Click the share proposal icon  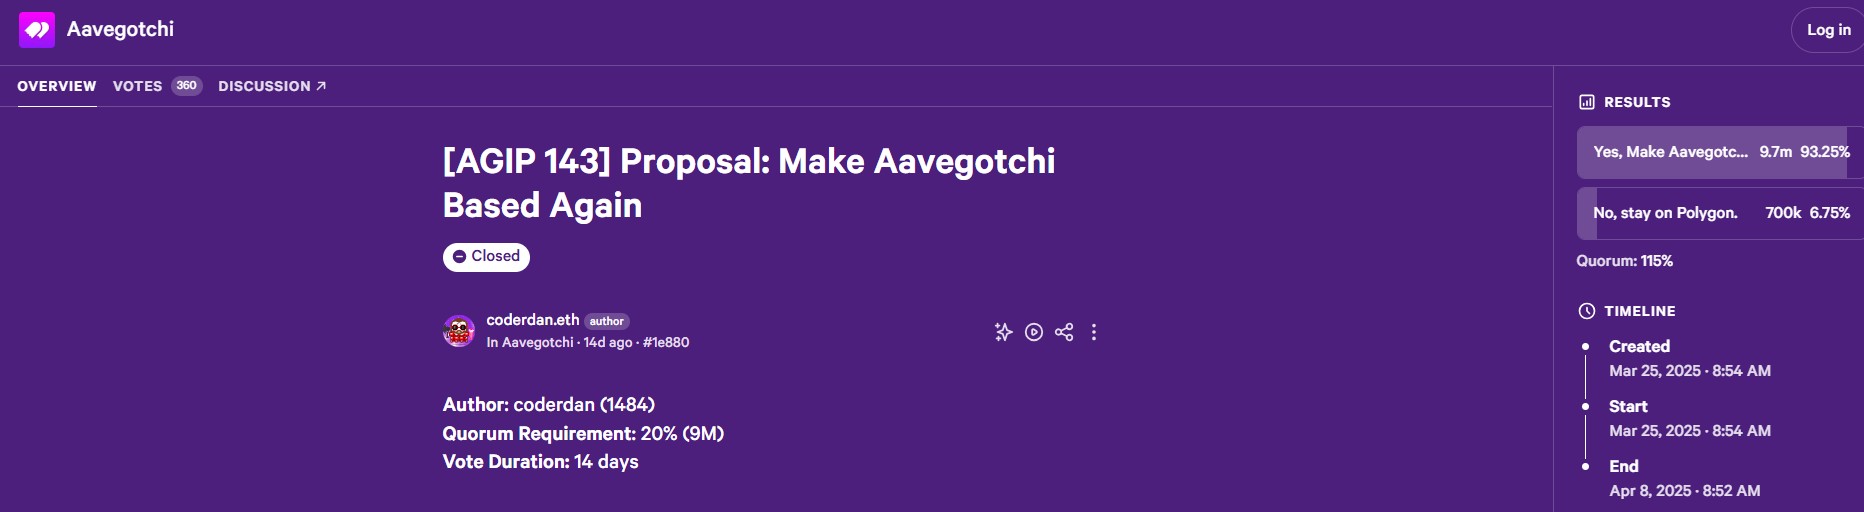pyautogui.click(x=1064, y=332)
